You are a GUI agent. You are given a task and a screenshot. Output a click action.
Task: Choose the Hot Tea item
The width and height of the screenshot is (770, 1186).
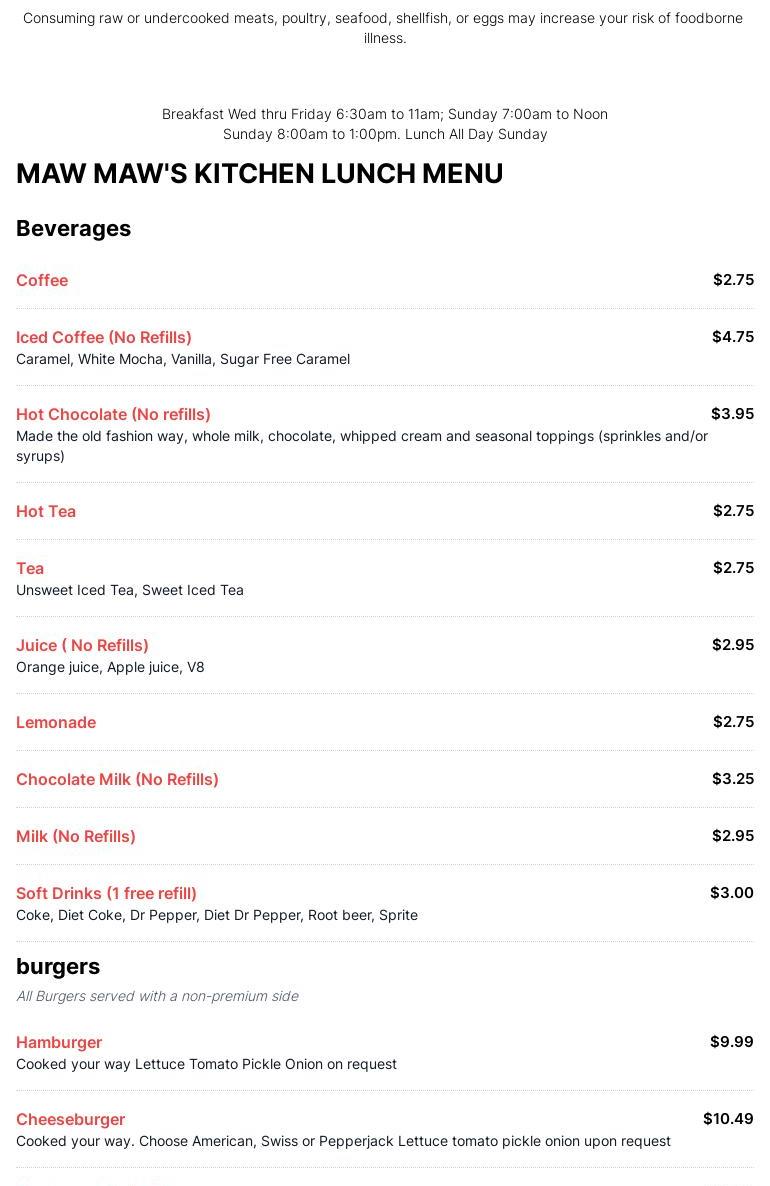click(46, 511)
